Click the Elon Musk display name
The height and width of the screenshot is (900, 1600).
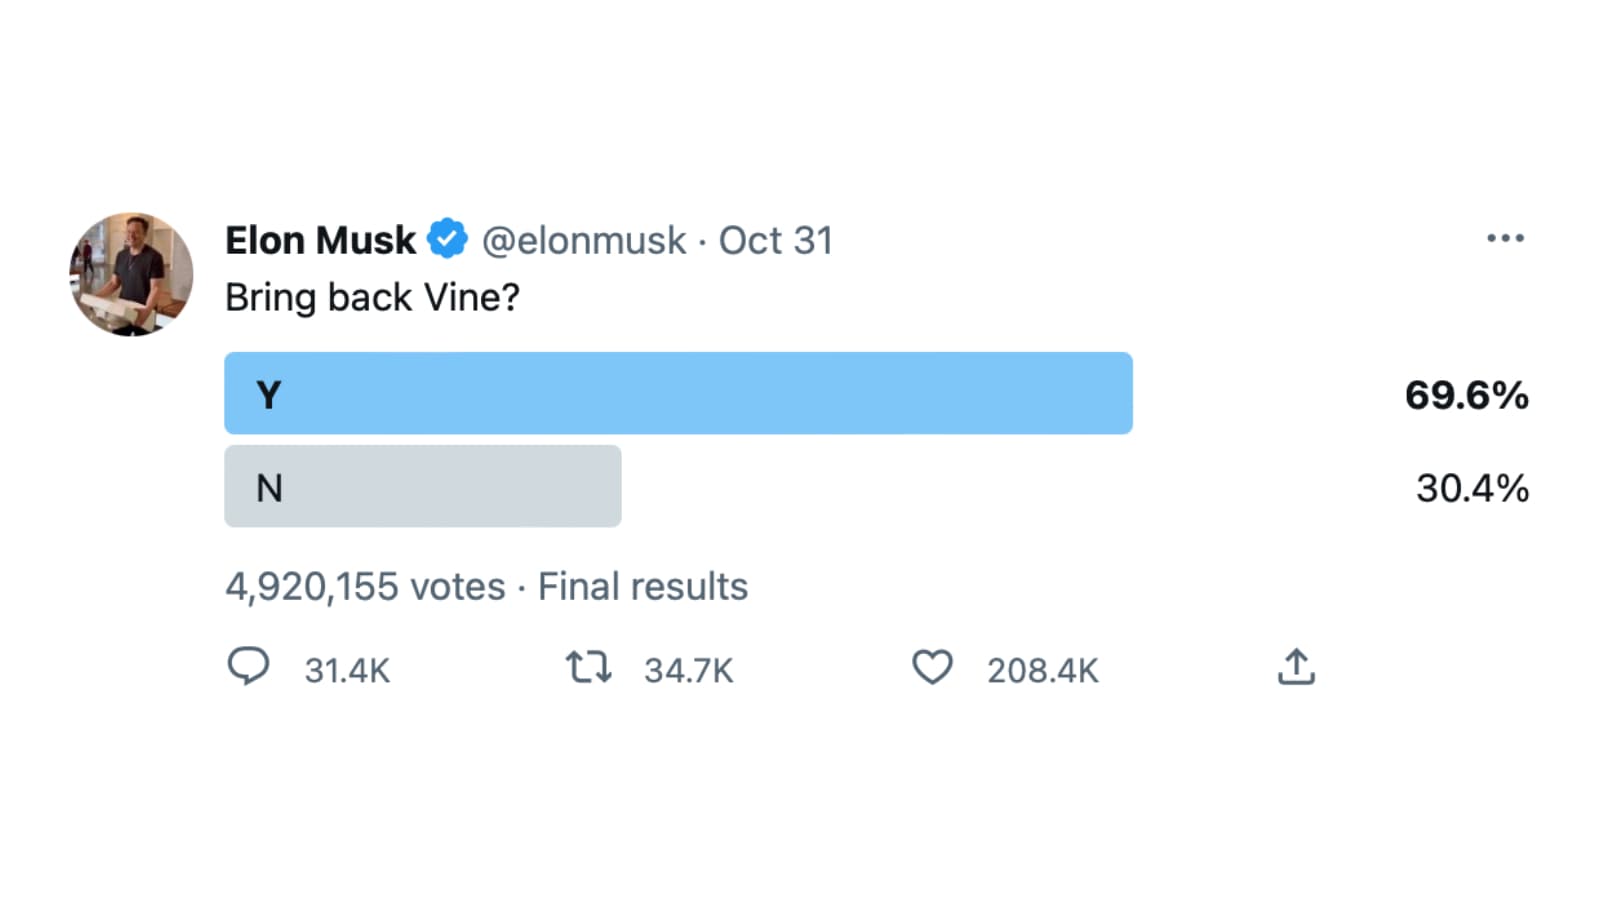tap(320, 240)
